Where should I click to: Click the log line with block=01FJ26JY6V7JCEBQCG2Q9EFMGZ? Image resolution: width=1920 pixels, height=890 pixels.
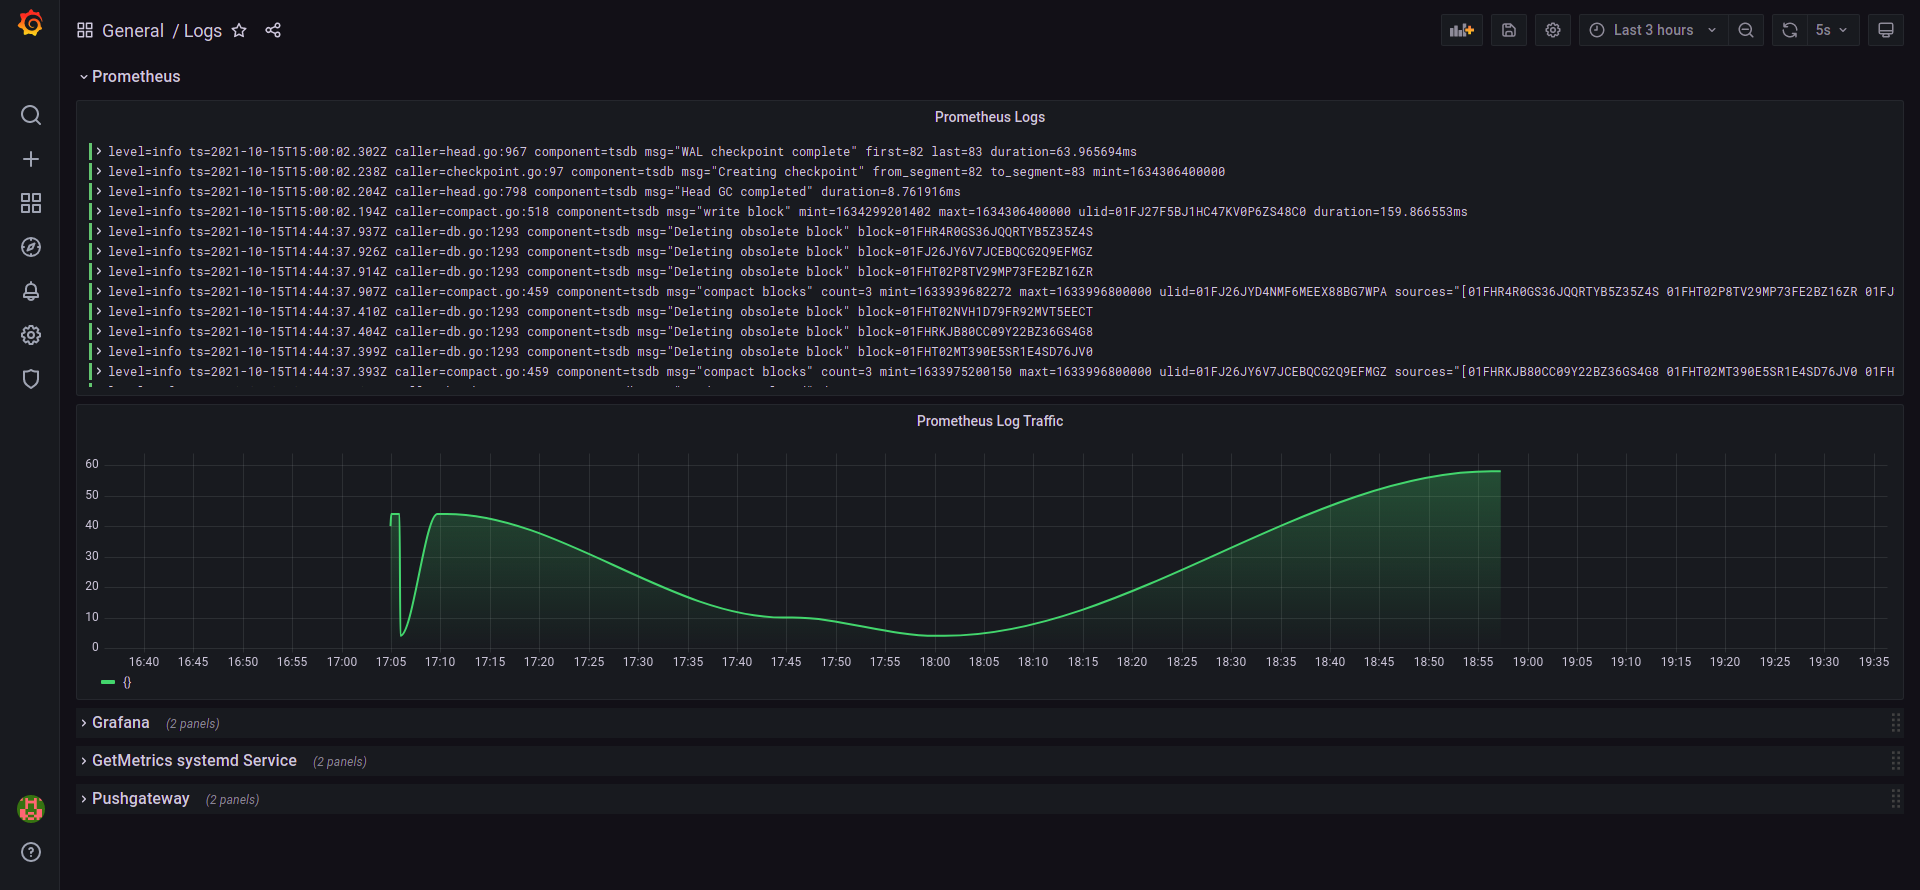tap(600, 252)
